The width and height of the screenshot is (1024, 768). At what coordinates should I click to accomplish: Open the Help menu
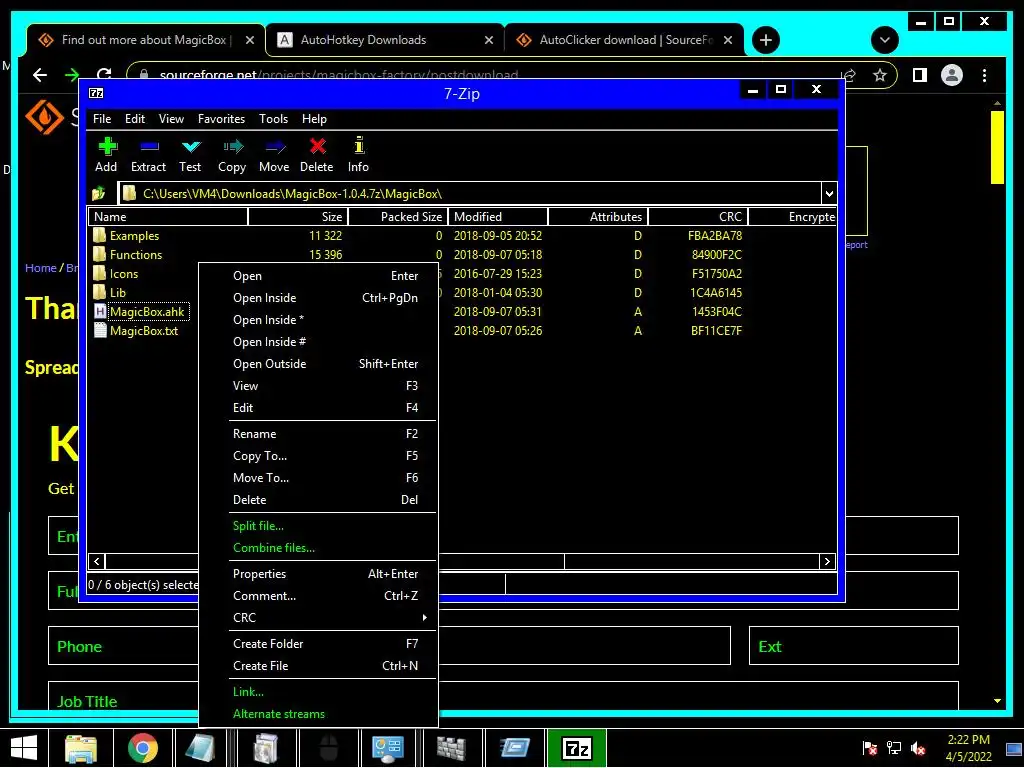click(x=314, y=119)
